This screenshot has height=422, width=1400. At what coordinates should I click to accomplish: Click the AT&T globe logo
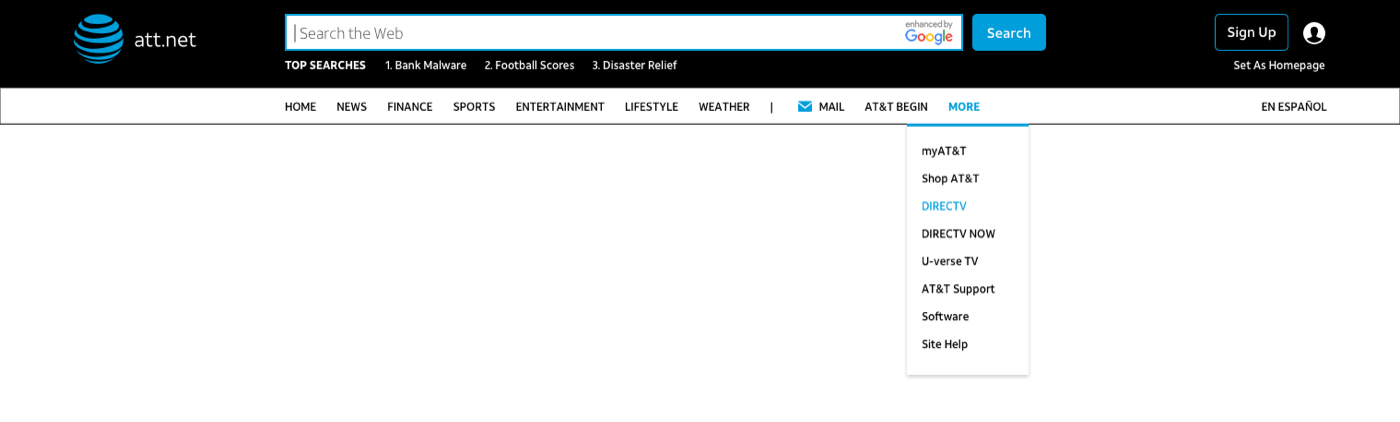click(x=98, y=39)
